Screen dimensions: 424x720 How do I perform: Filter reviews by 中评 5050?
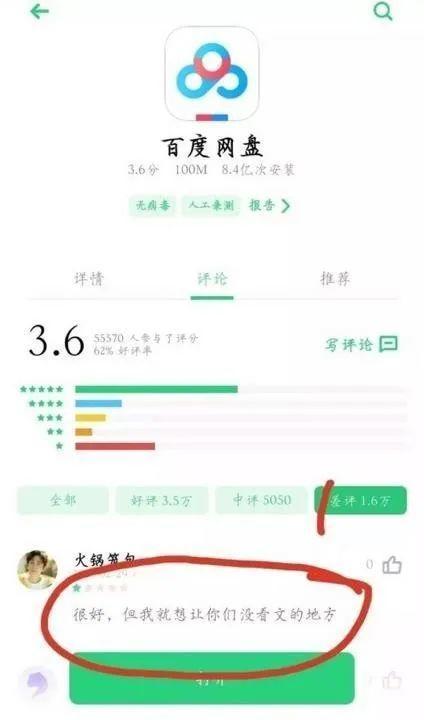pos(261,500)
